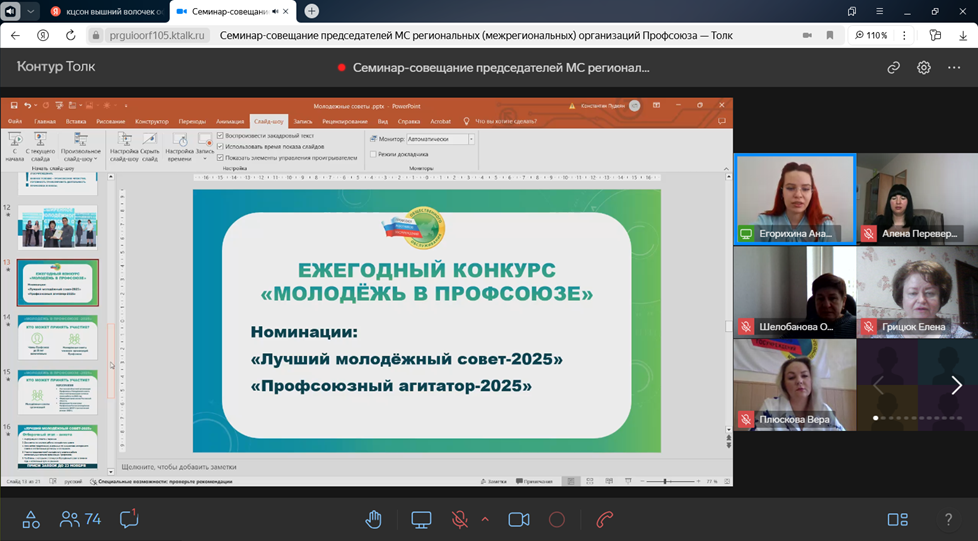The image size is (978, 541).
Task: Close the Семинар-совещание browser tab
Action: pyautogui.click(x=286, y=11)
